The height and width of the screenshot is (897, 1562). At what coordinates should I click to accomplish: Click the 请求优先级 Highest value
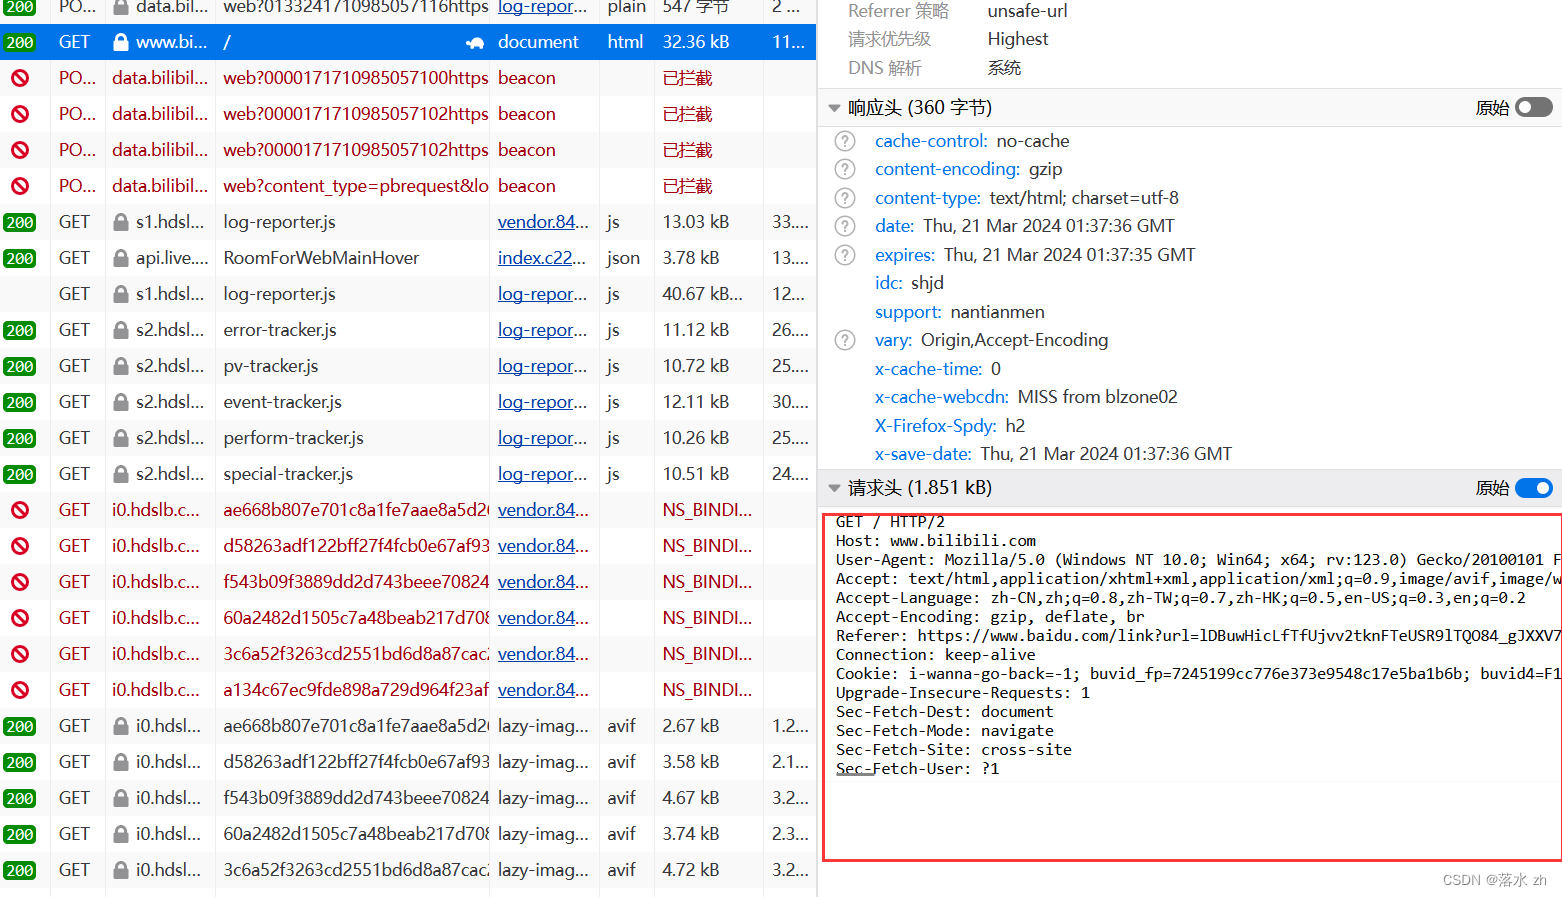click(x=1018, y=39)
